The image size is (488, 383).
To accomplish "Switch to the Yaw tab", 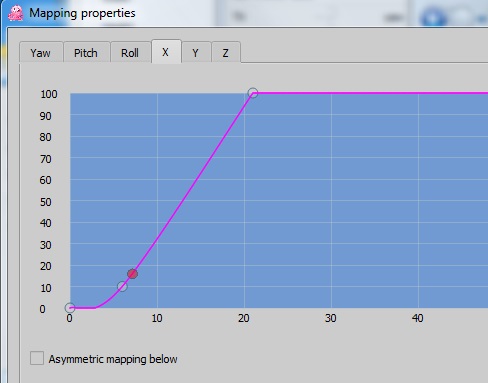I will (41, 53).
